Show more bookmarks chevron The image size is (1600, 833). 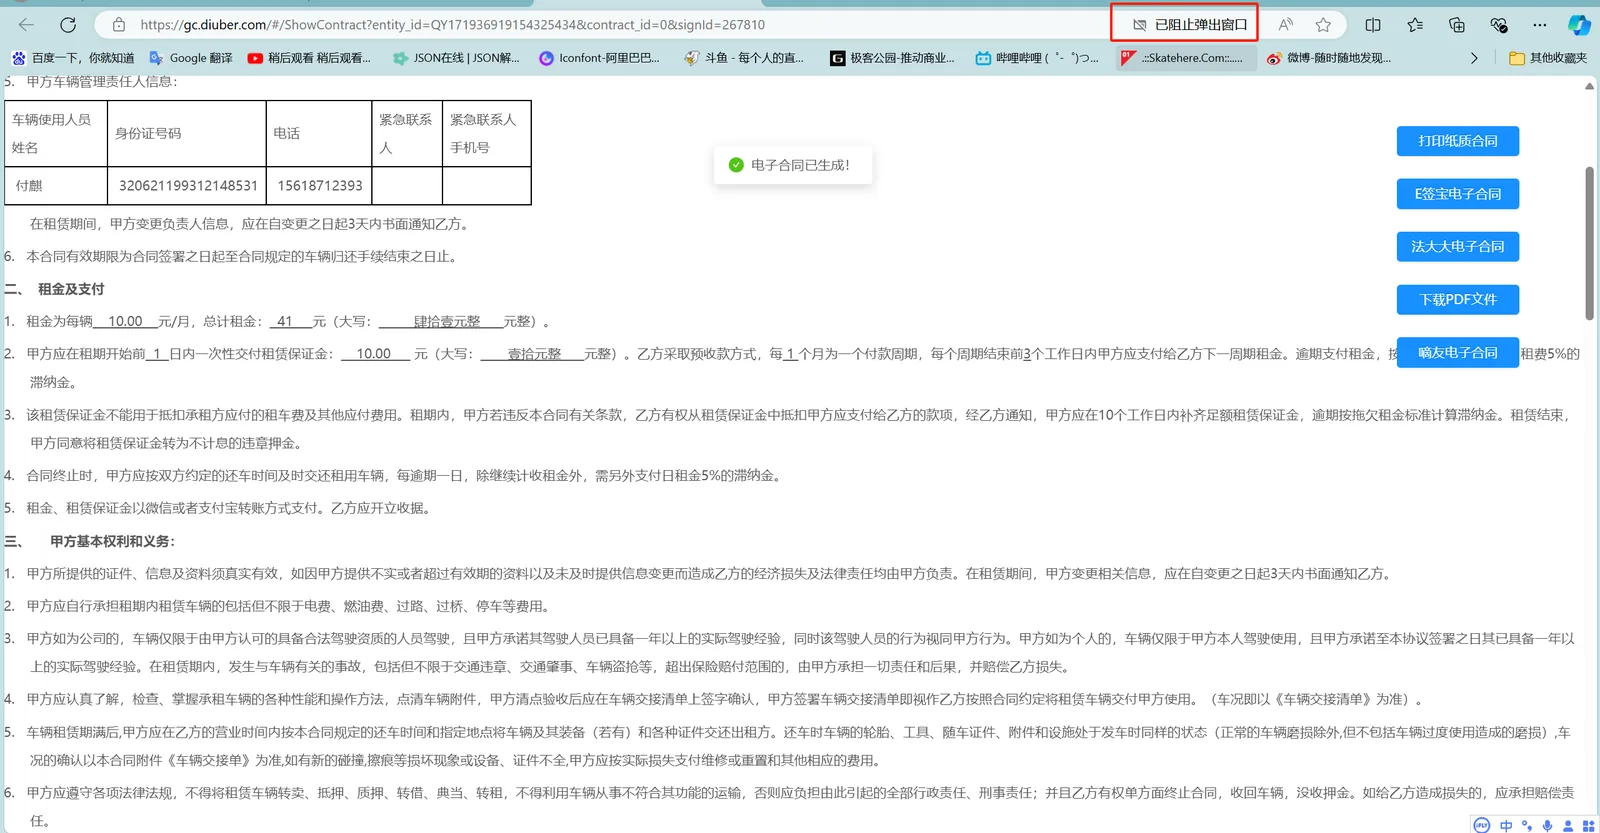(x=1474, y=58)
